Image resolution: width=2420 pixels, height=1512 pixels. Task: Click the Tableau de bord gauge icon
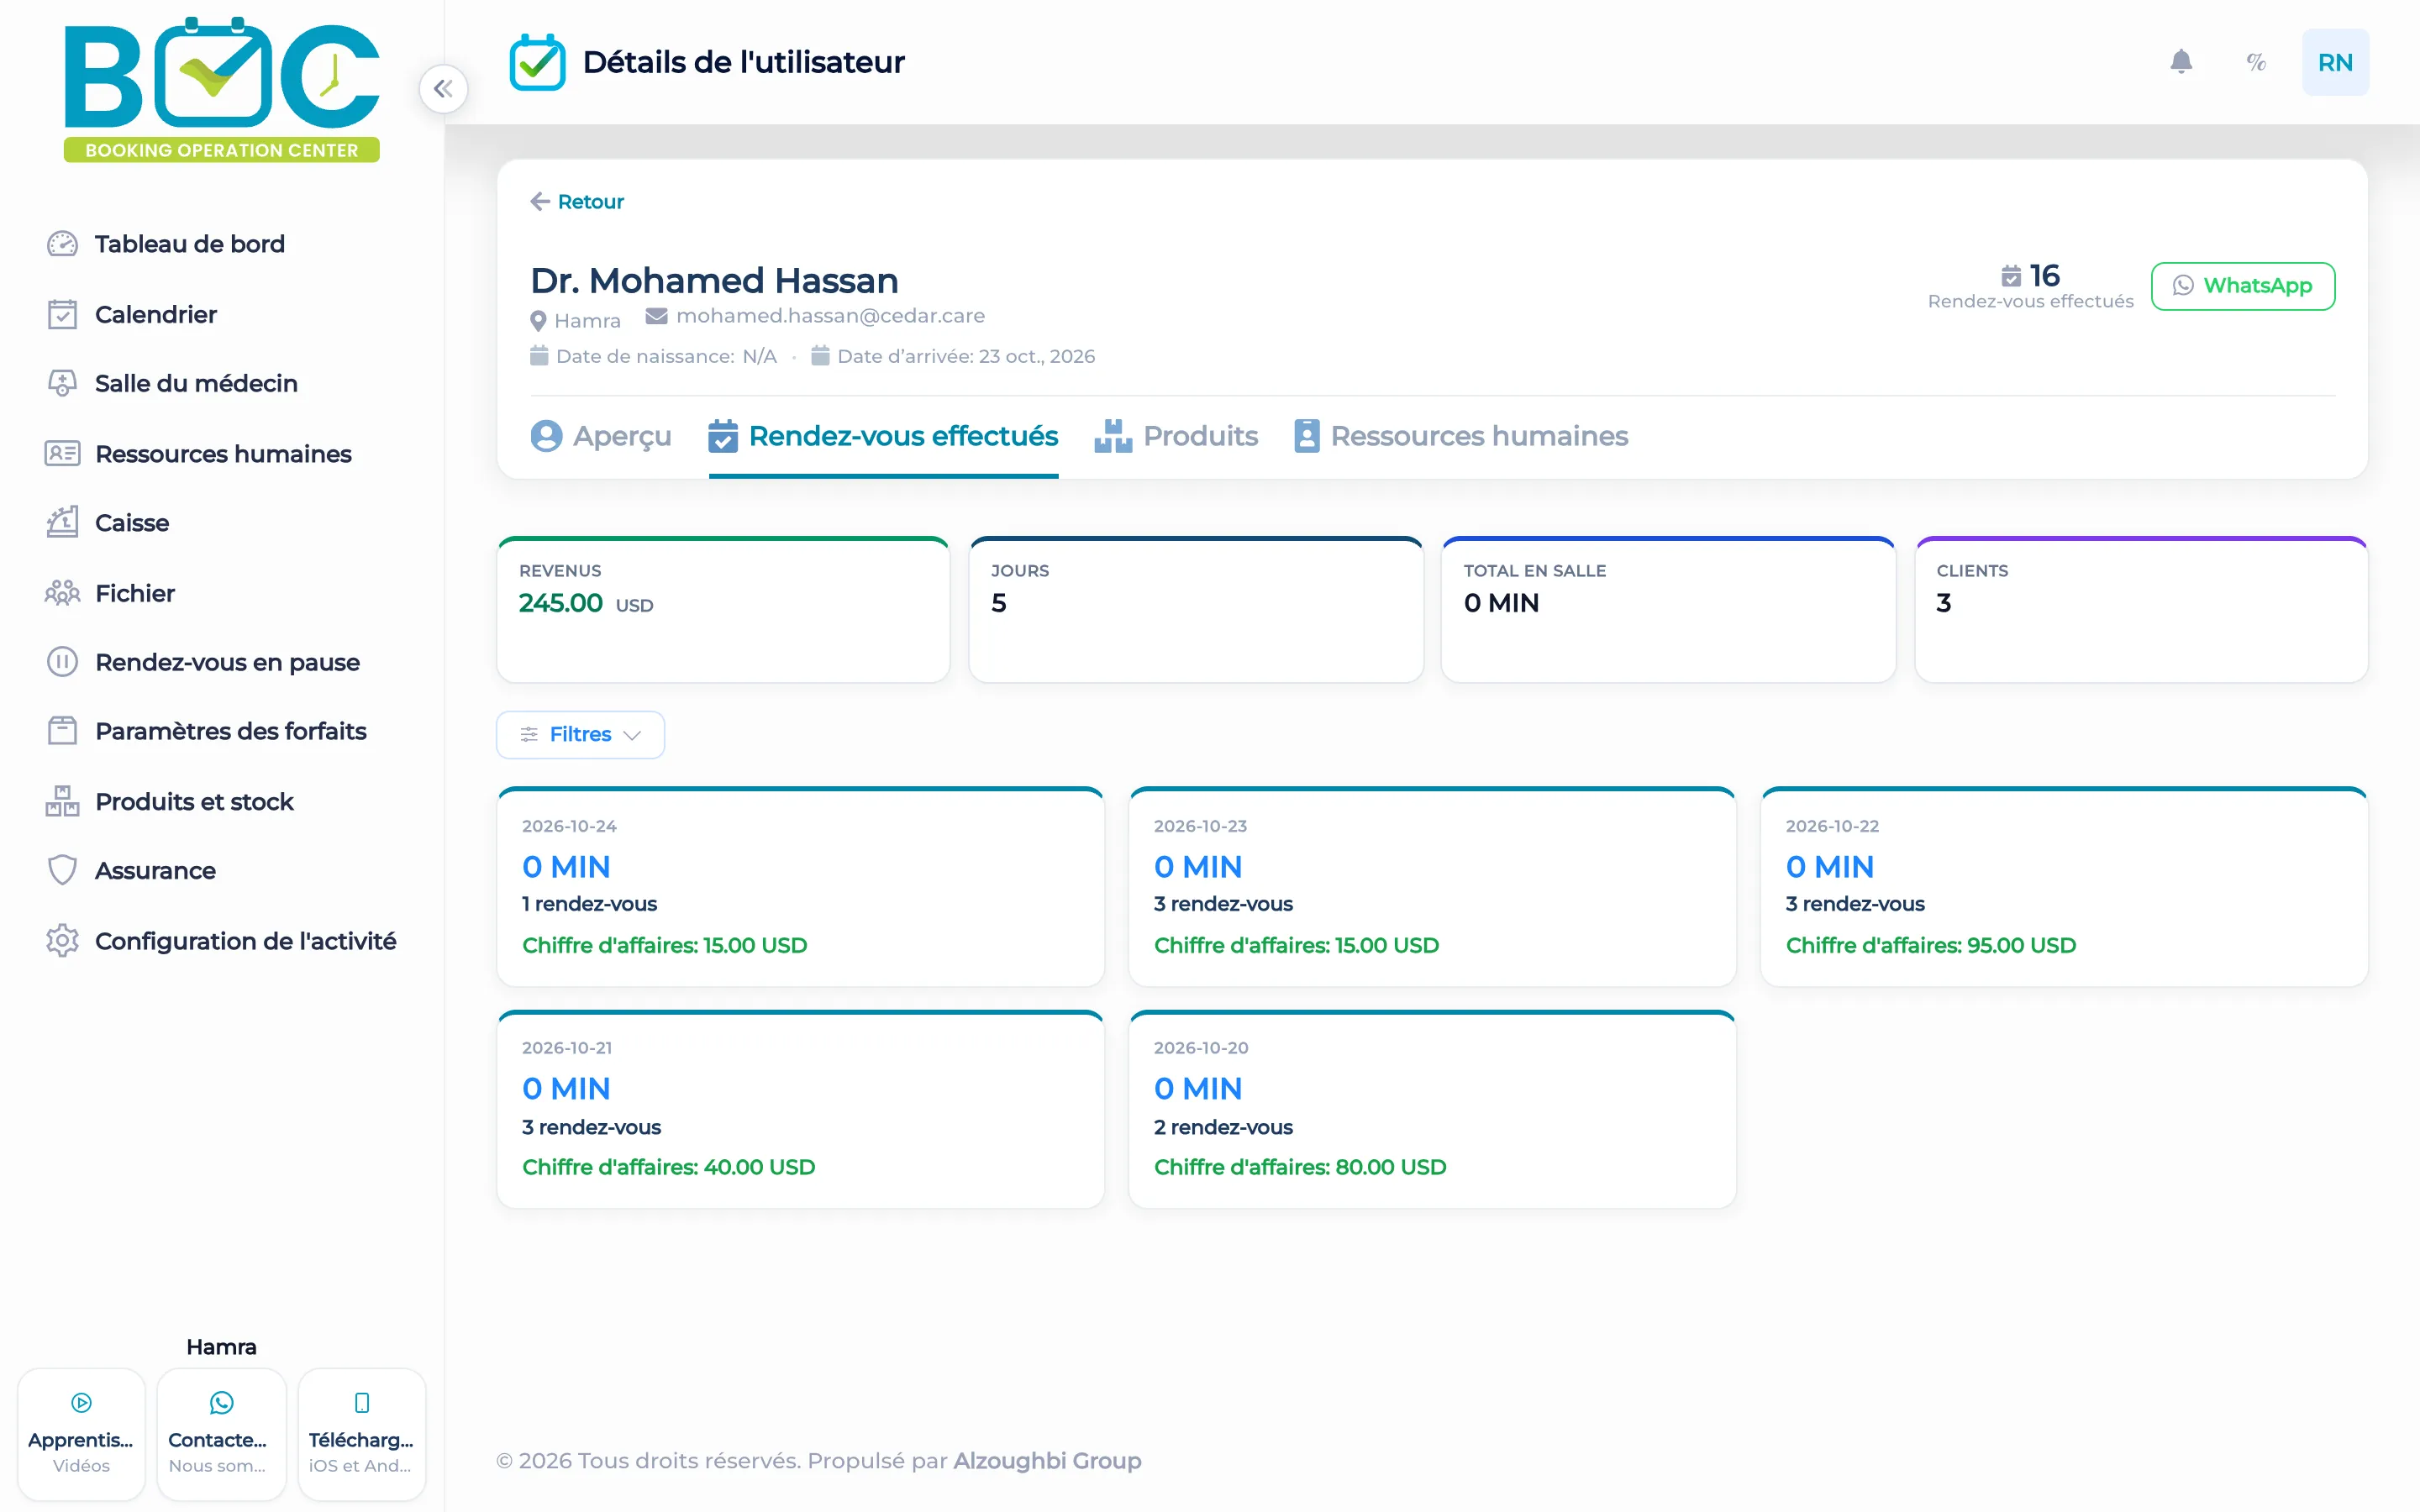62,244
